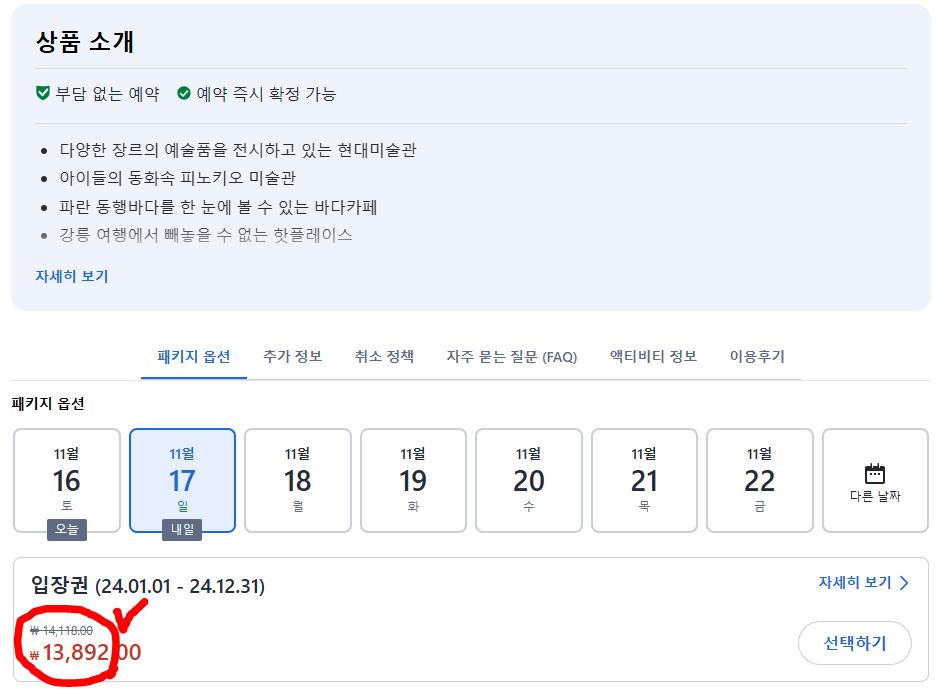Select the 패키지 옵션 tab
This screenshot has height=689, width=939.
point(194,354)
